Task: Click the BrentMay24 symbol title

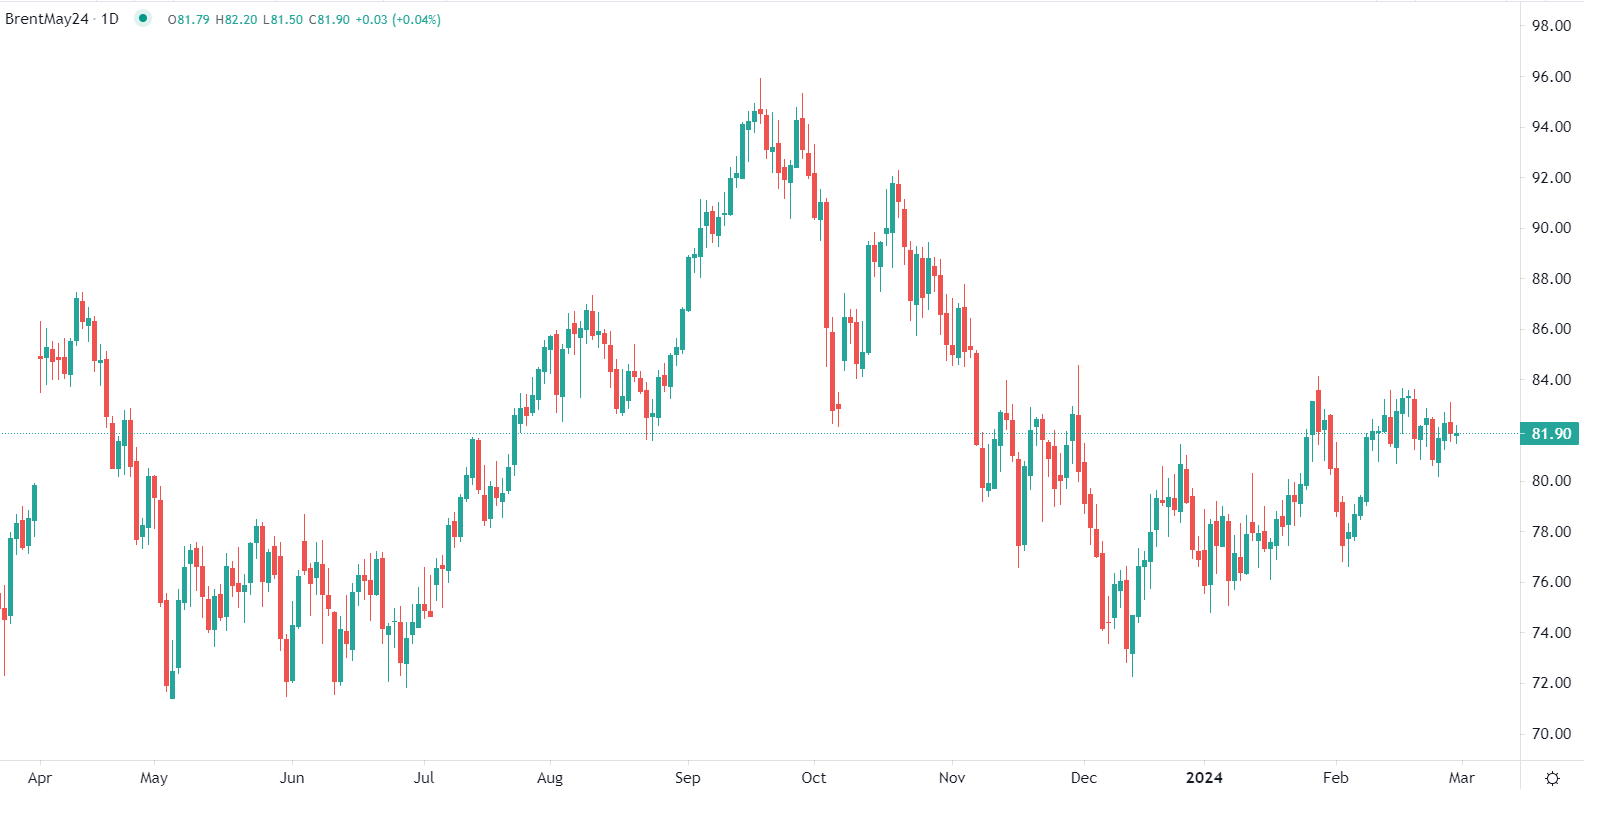Action: point(46,19)
